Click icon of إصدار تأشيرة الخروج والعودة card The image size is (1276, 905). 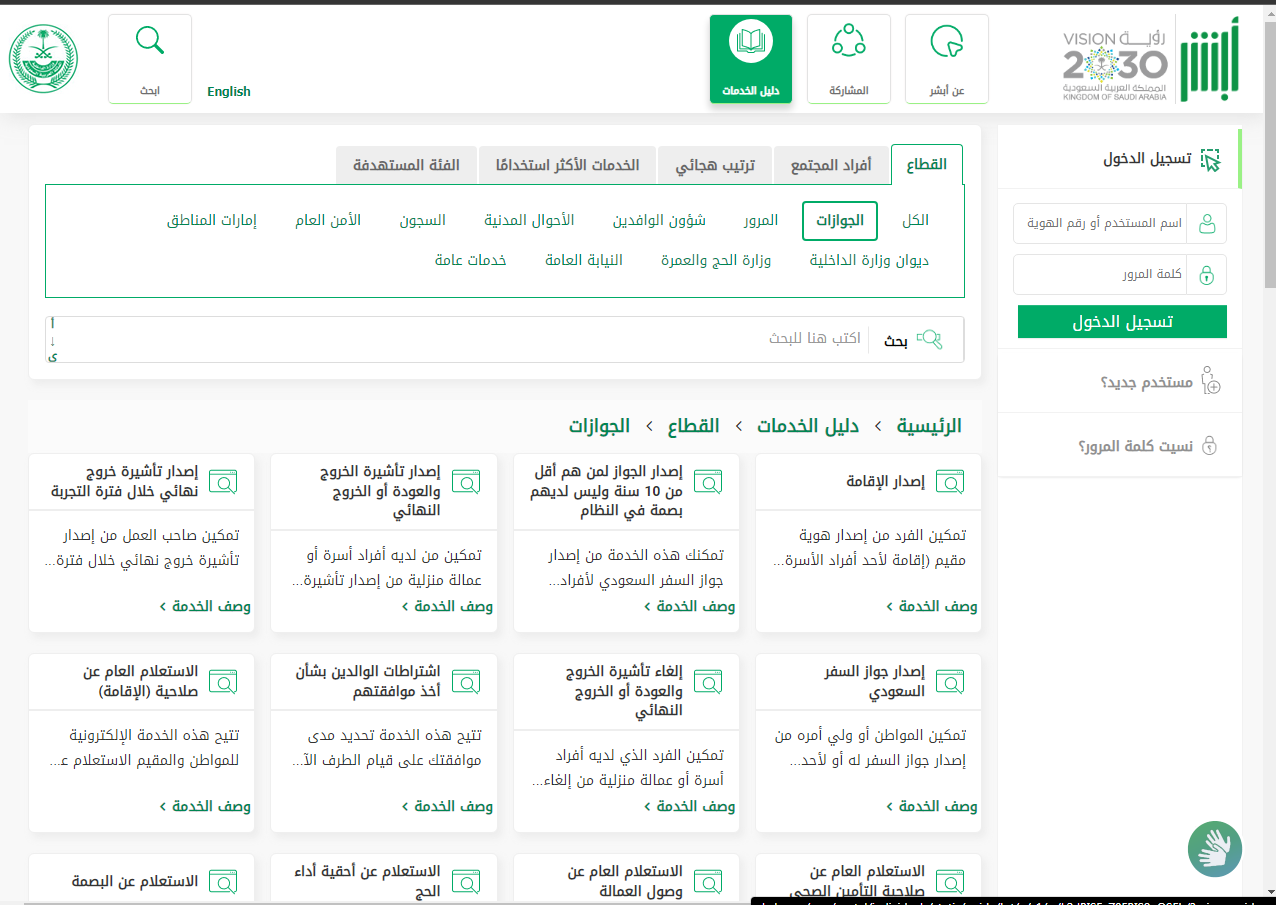(466, 481)
